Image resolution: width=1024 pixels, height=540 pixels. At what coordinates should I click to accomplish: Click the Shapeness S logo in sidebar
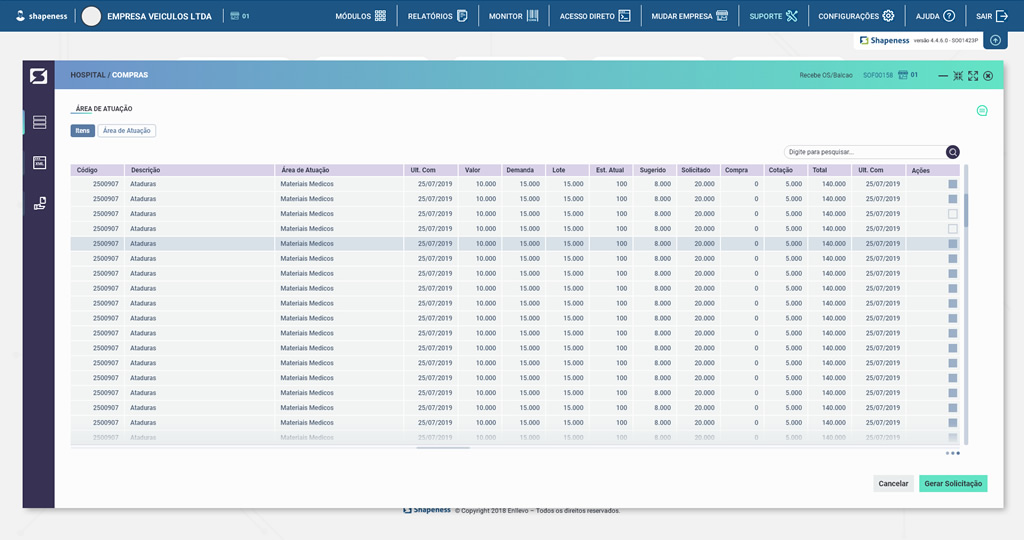(x=39, y=76)
